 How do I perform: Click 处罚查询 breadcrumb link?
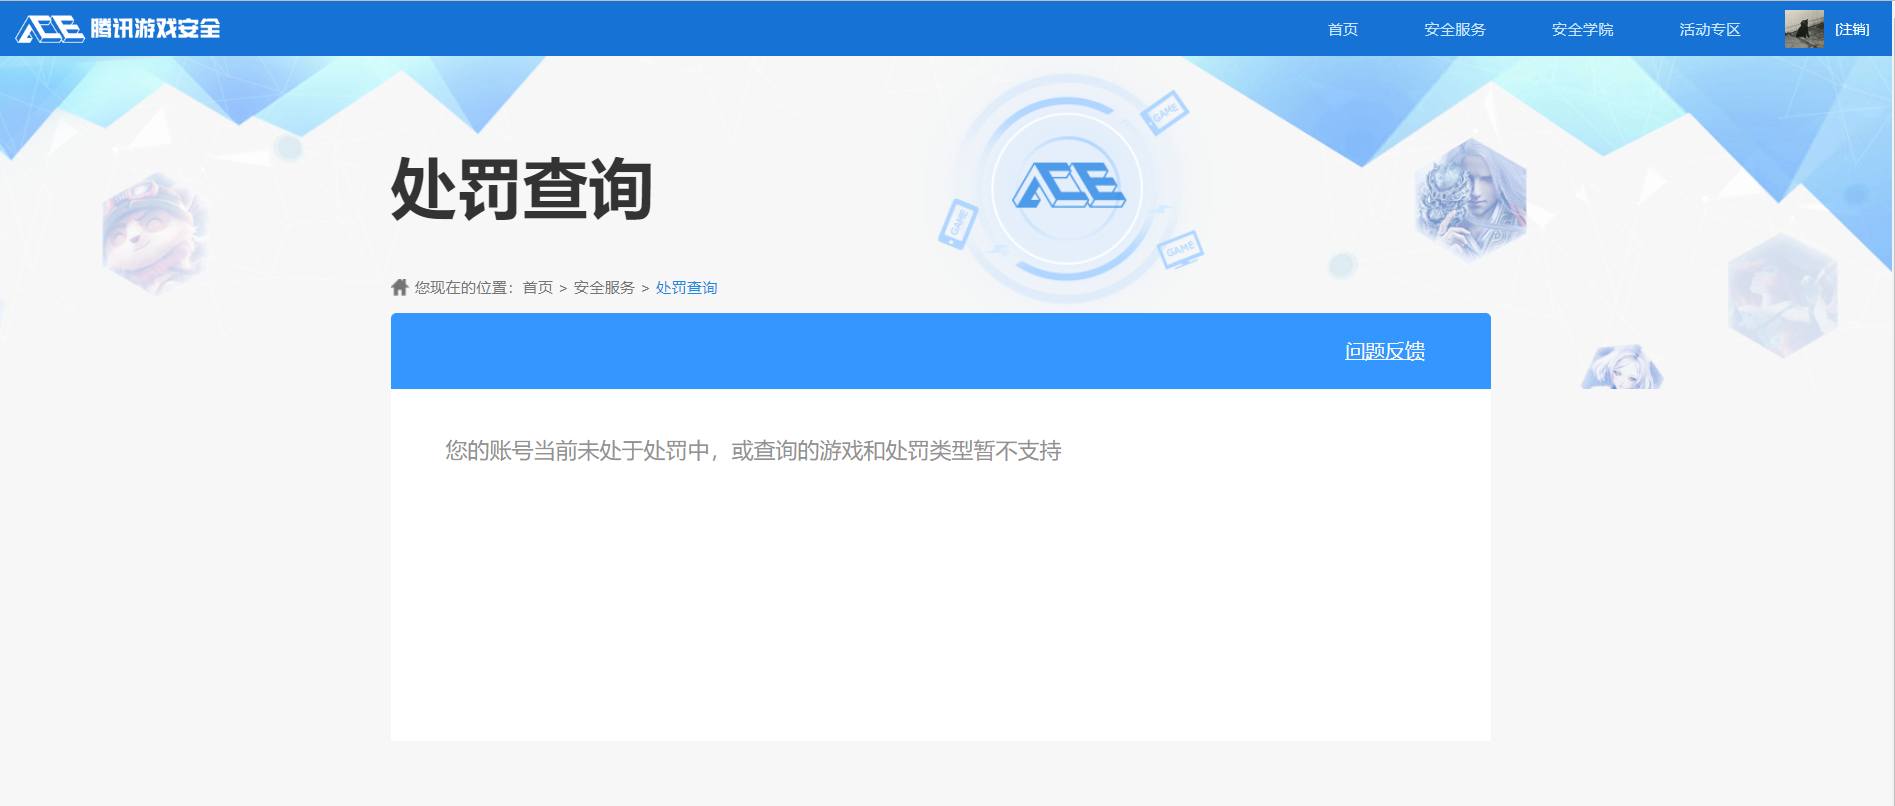[x=686, y=288]
